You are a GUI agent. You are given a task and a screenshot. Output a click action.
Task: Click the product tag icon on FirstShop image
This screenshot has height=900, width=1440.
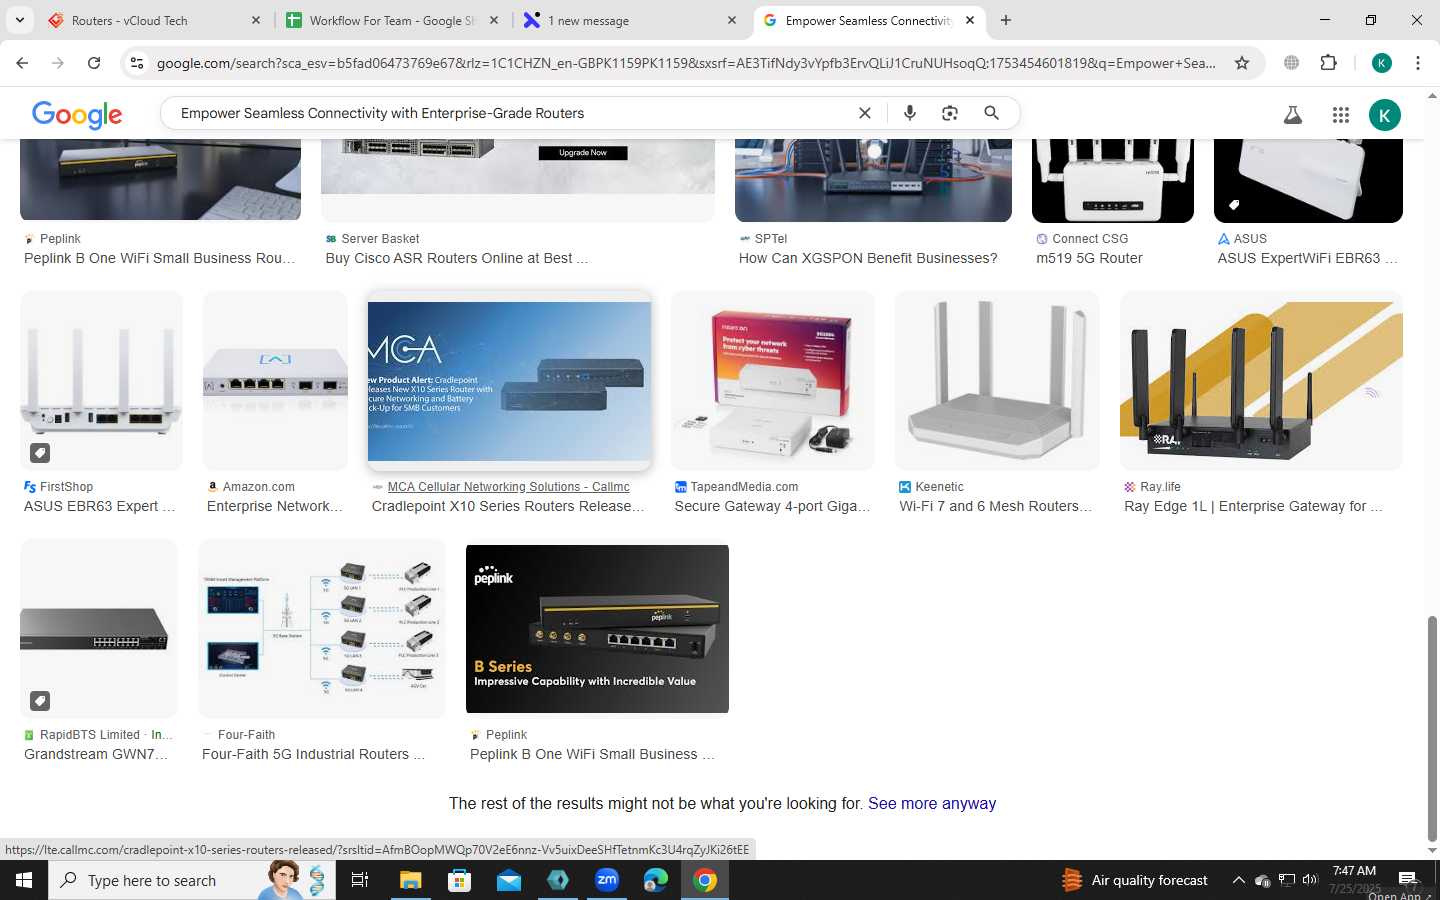(39, 453)
